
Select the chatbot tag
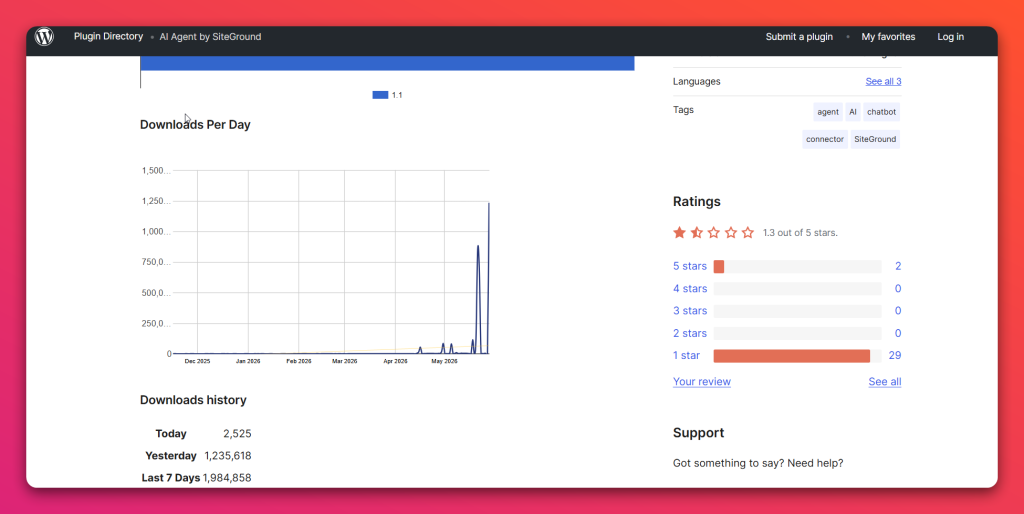click(881, 112)
